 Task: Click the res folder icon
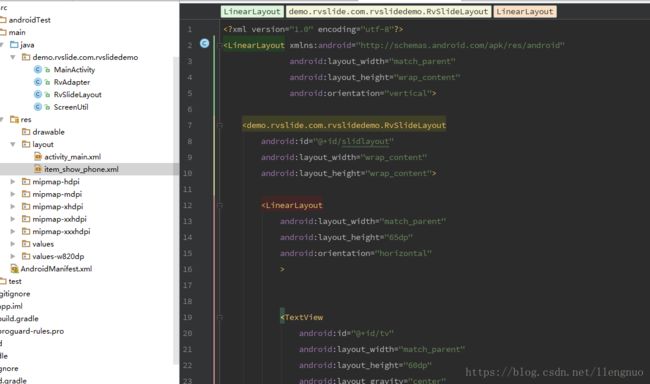pos(14,119)
